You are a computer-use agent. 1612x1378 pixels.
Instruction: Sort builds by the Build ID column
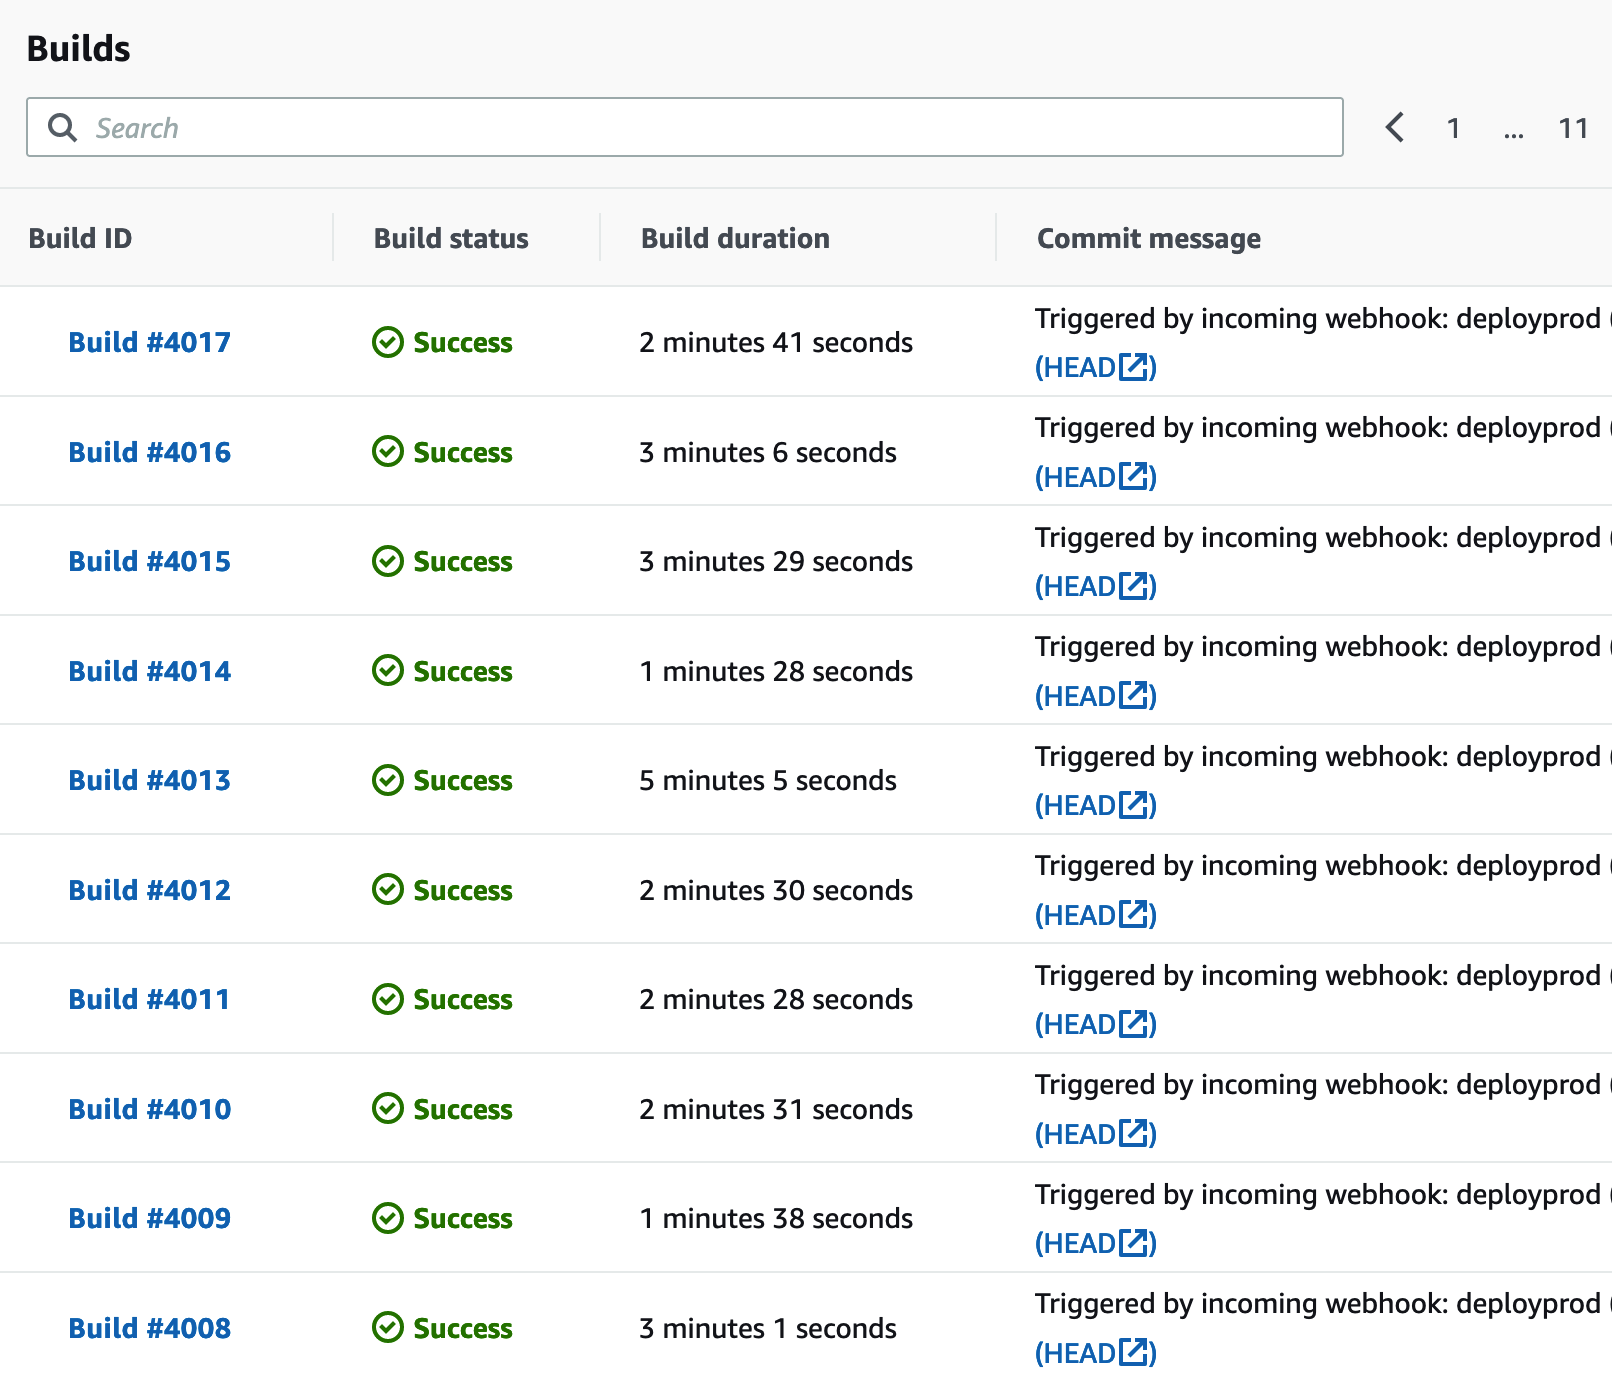(x=79, y=238)
